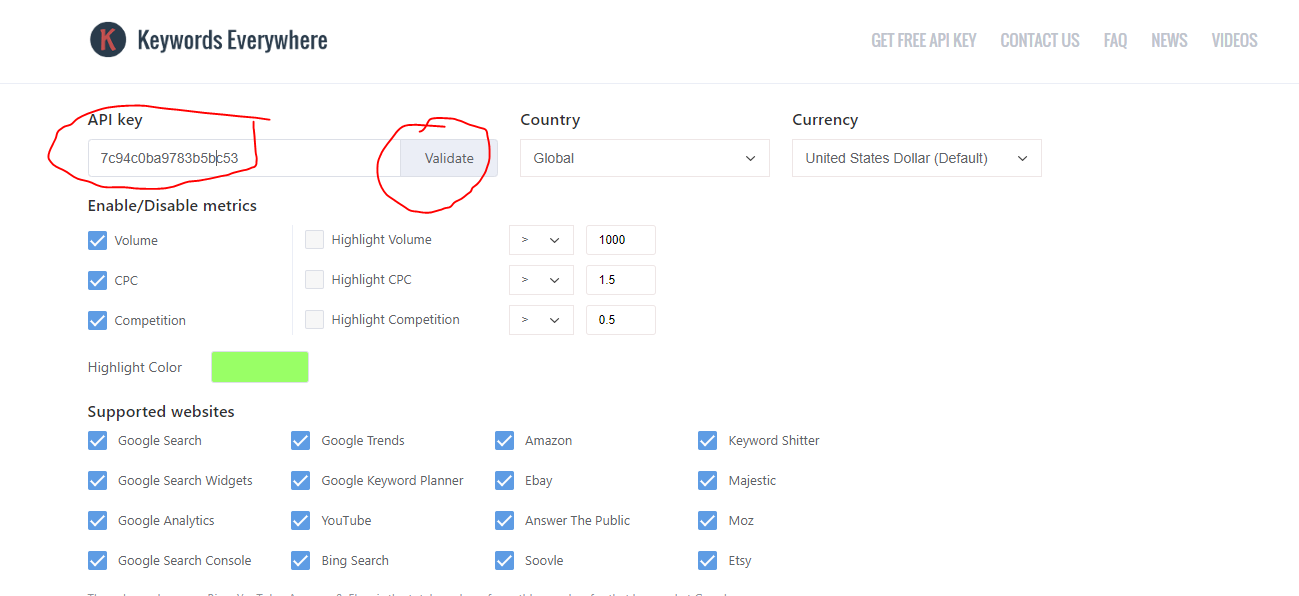Uncheck the Etsy checkbox

click(707, 560)
